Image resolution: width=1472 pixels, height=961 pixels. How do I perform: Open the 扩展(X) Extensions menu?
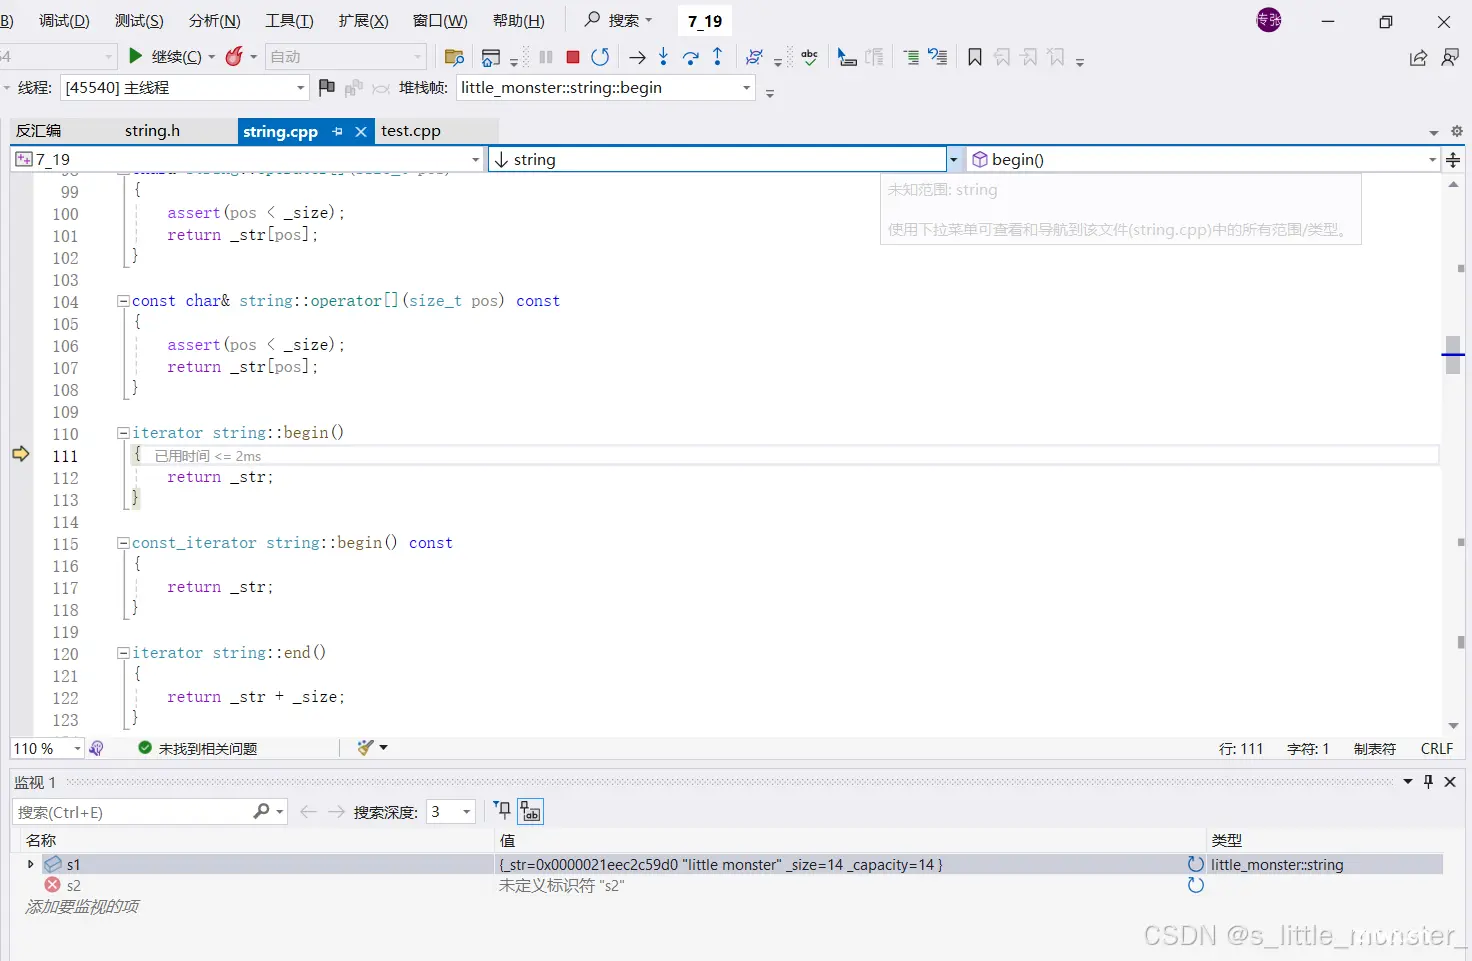pyautogui.click(x=363, y=21)
